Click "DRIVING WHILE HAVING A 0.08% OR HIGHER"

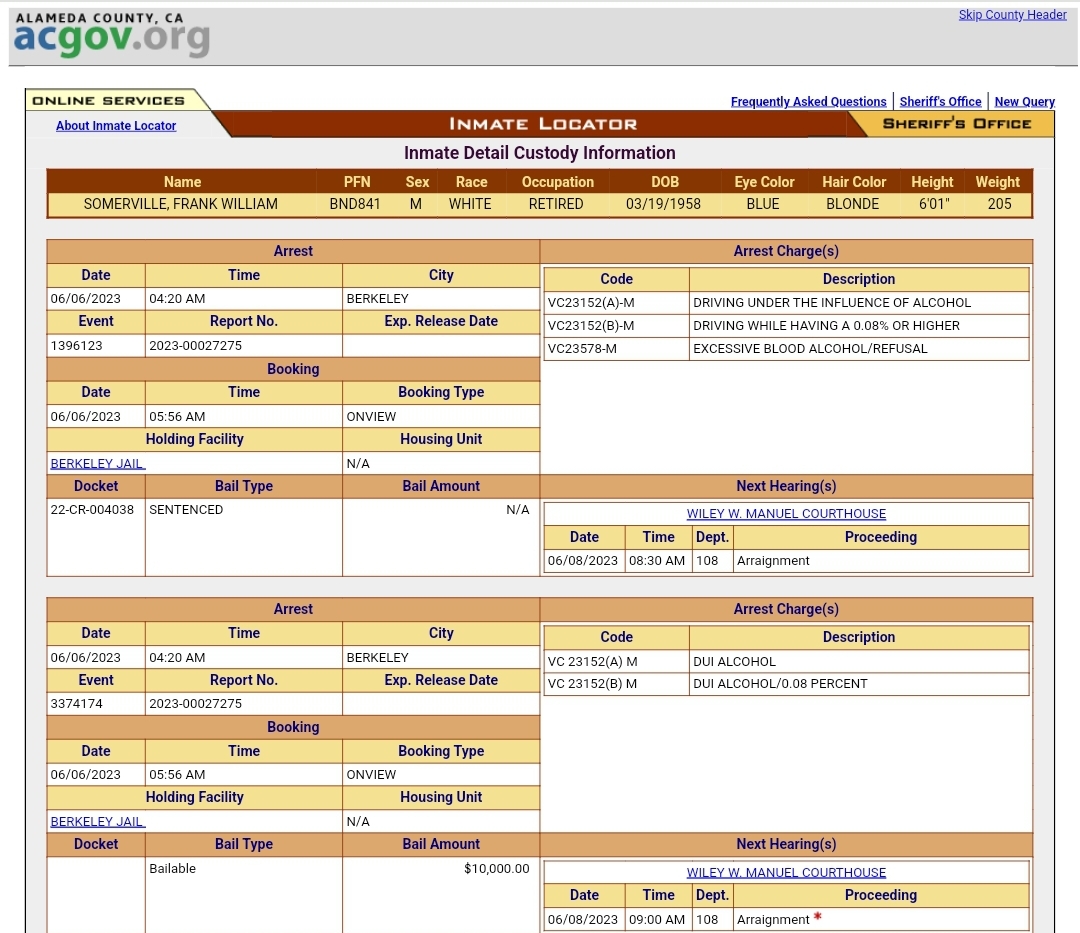pyautogui.click(x=827, y=326)
